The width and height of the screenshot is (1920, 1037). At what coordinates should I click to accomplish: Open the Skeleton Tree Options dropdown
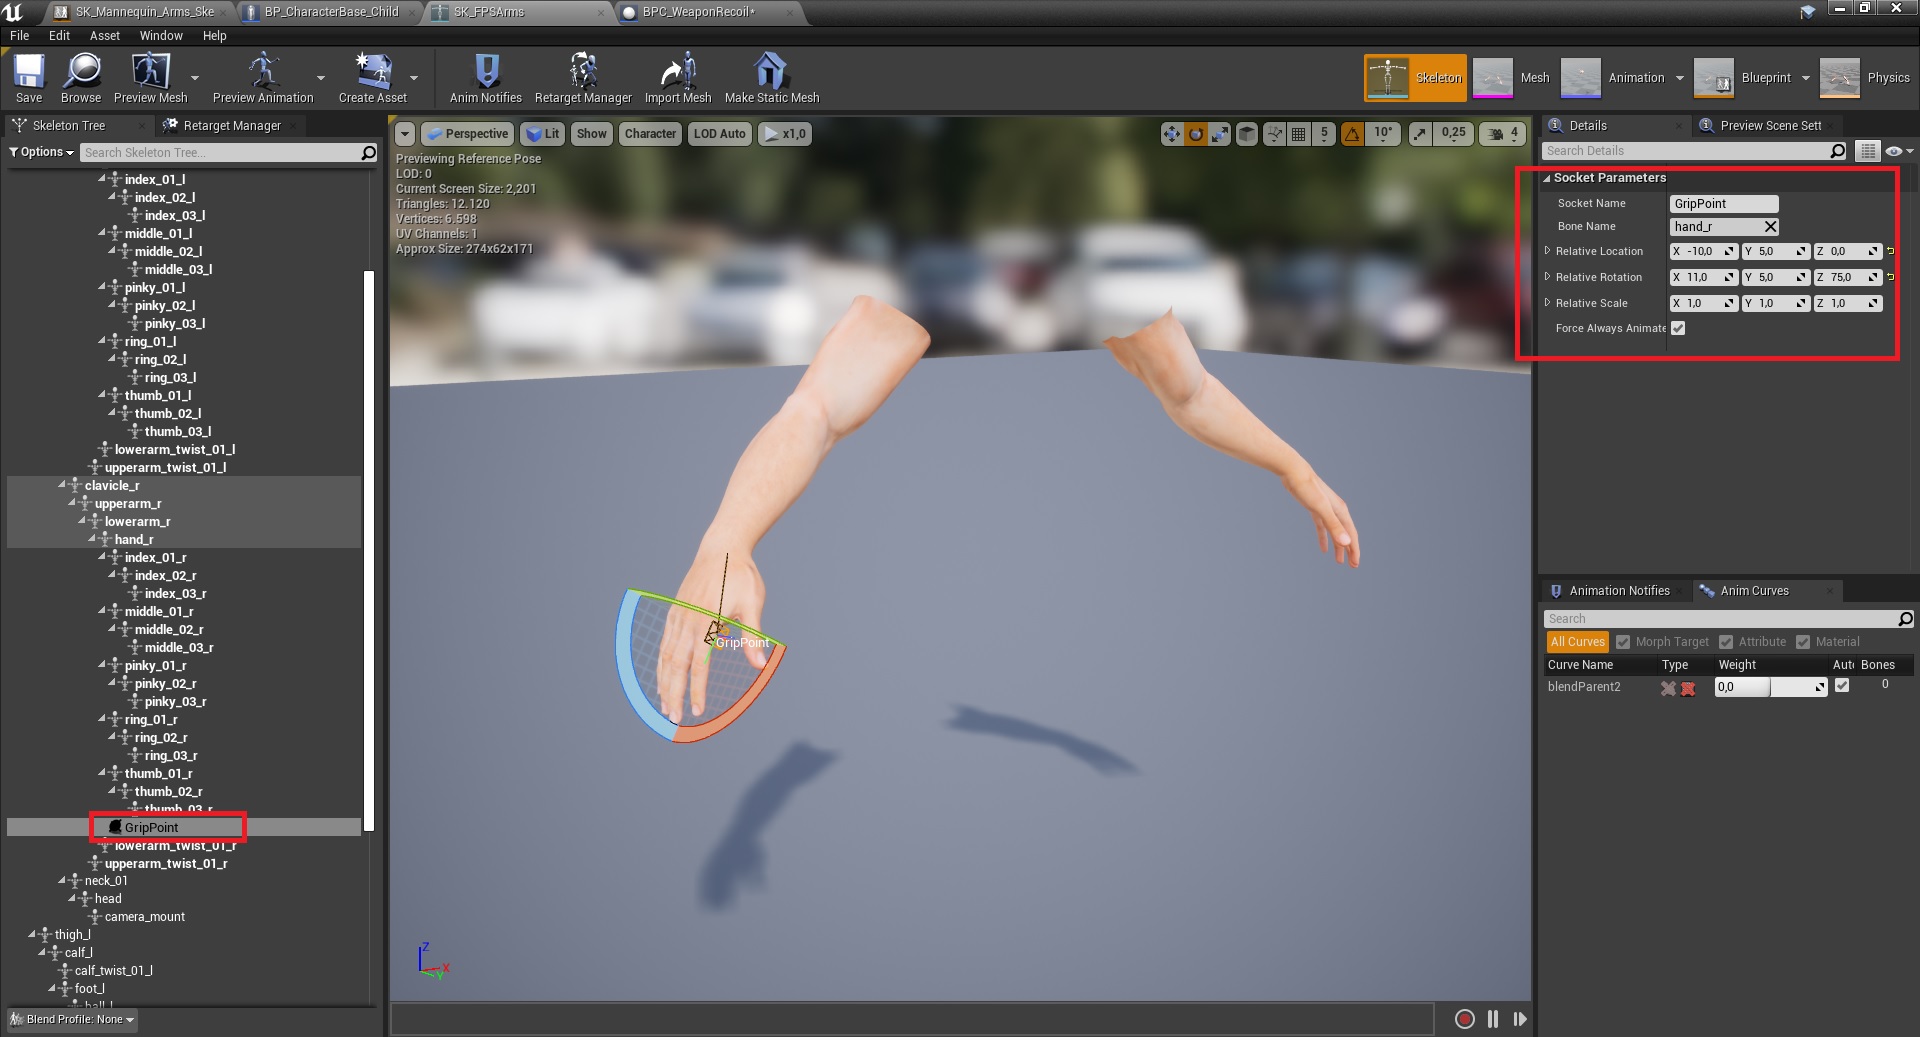click(x=42, y=152)
